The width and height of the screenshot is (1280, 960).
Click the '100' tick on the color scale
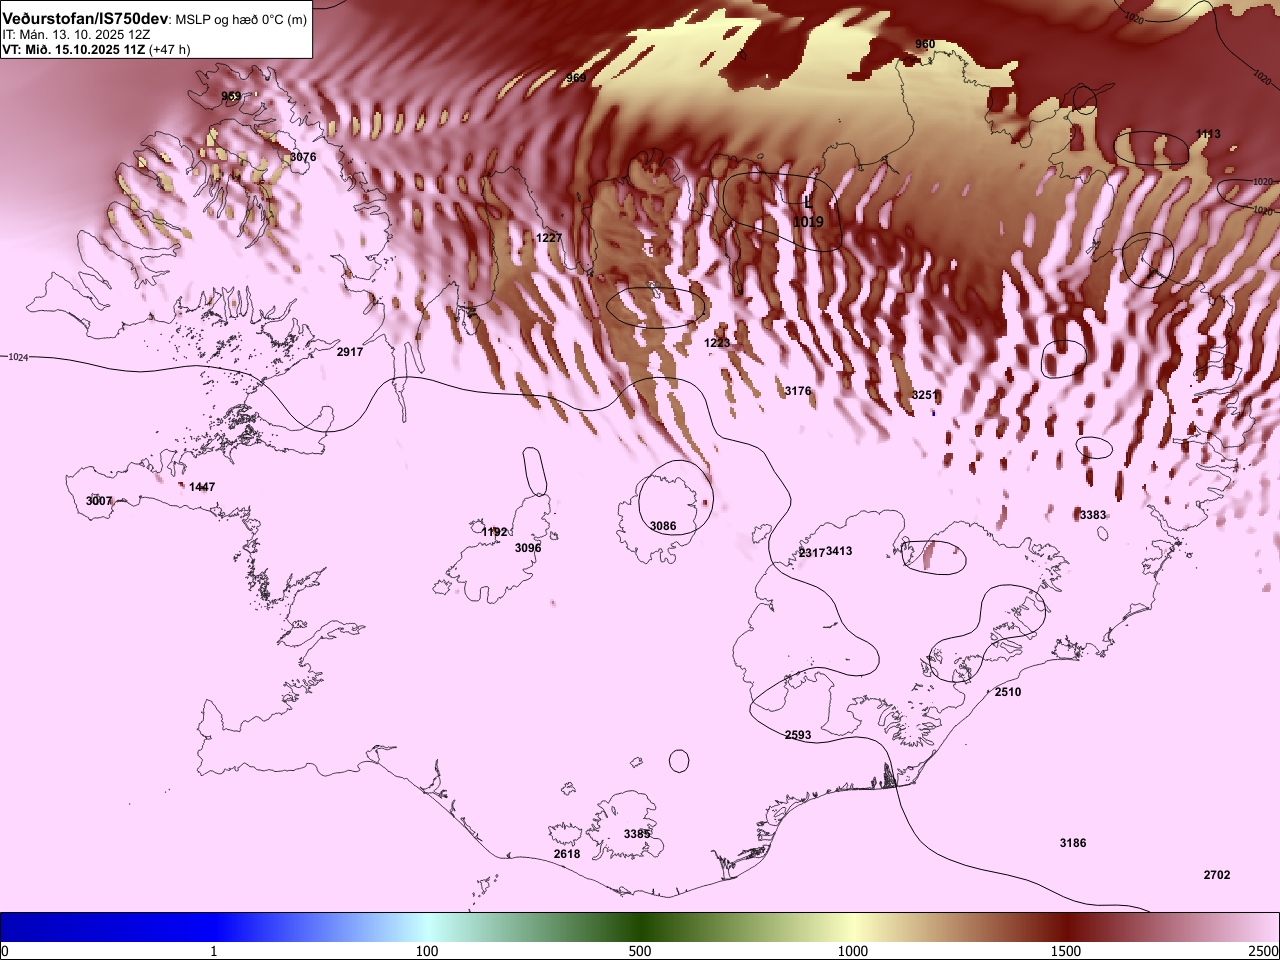pyautogui.click(x=427, y=951)
